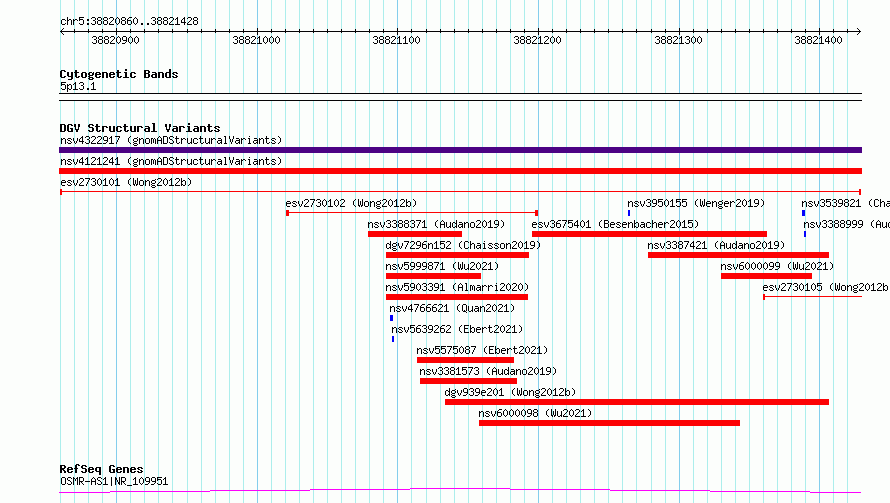The width and height of the screenshot is (890, 503).
Task: Select the dgv939e201 red variant bar
Action: pos(637,402)
